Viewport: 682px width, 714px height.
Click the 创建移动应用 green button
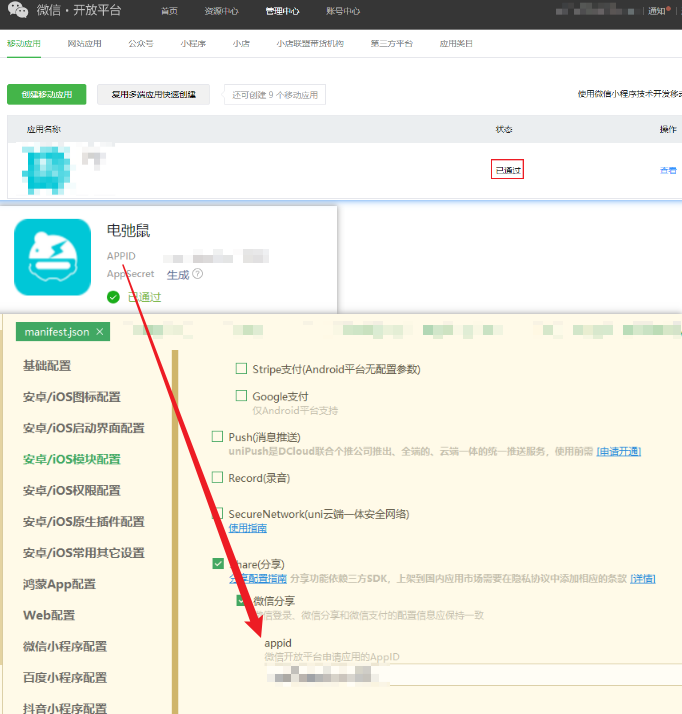tap(46, 94)
